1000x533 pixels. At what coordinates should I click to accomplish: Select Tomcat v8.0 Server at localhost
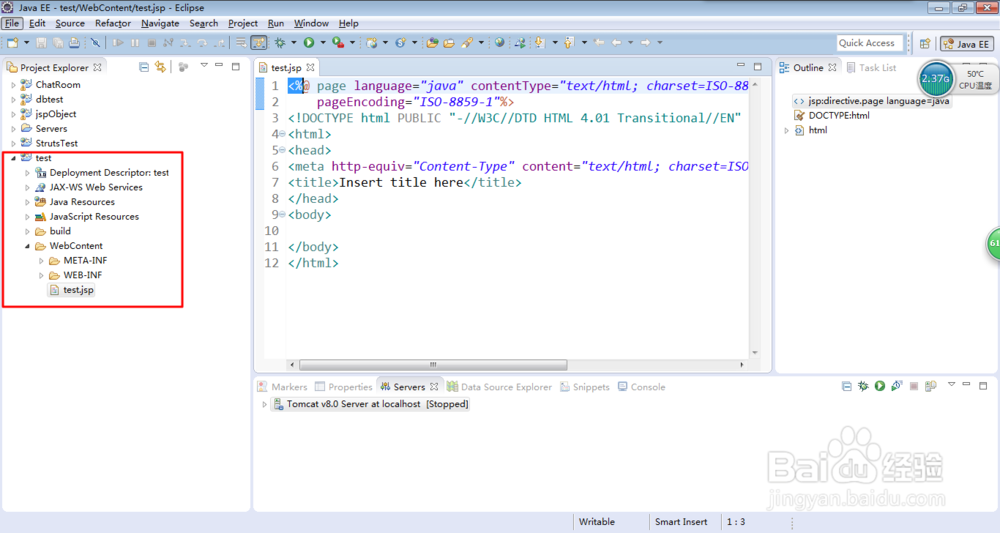pyautogui.click(x=371, y=404)
